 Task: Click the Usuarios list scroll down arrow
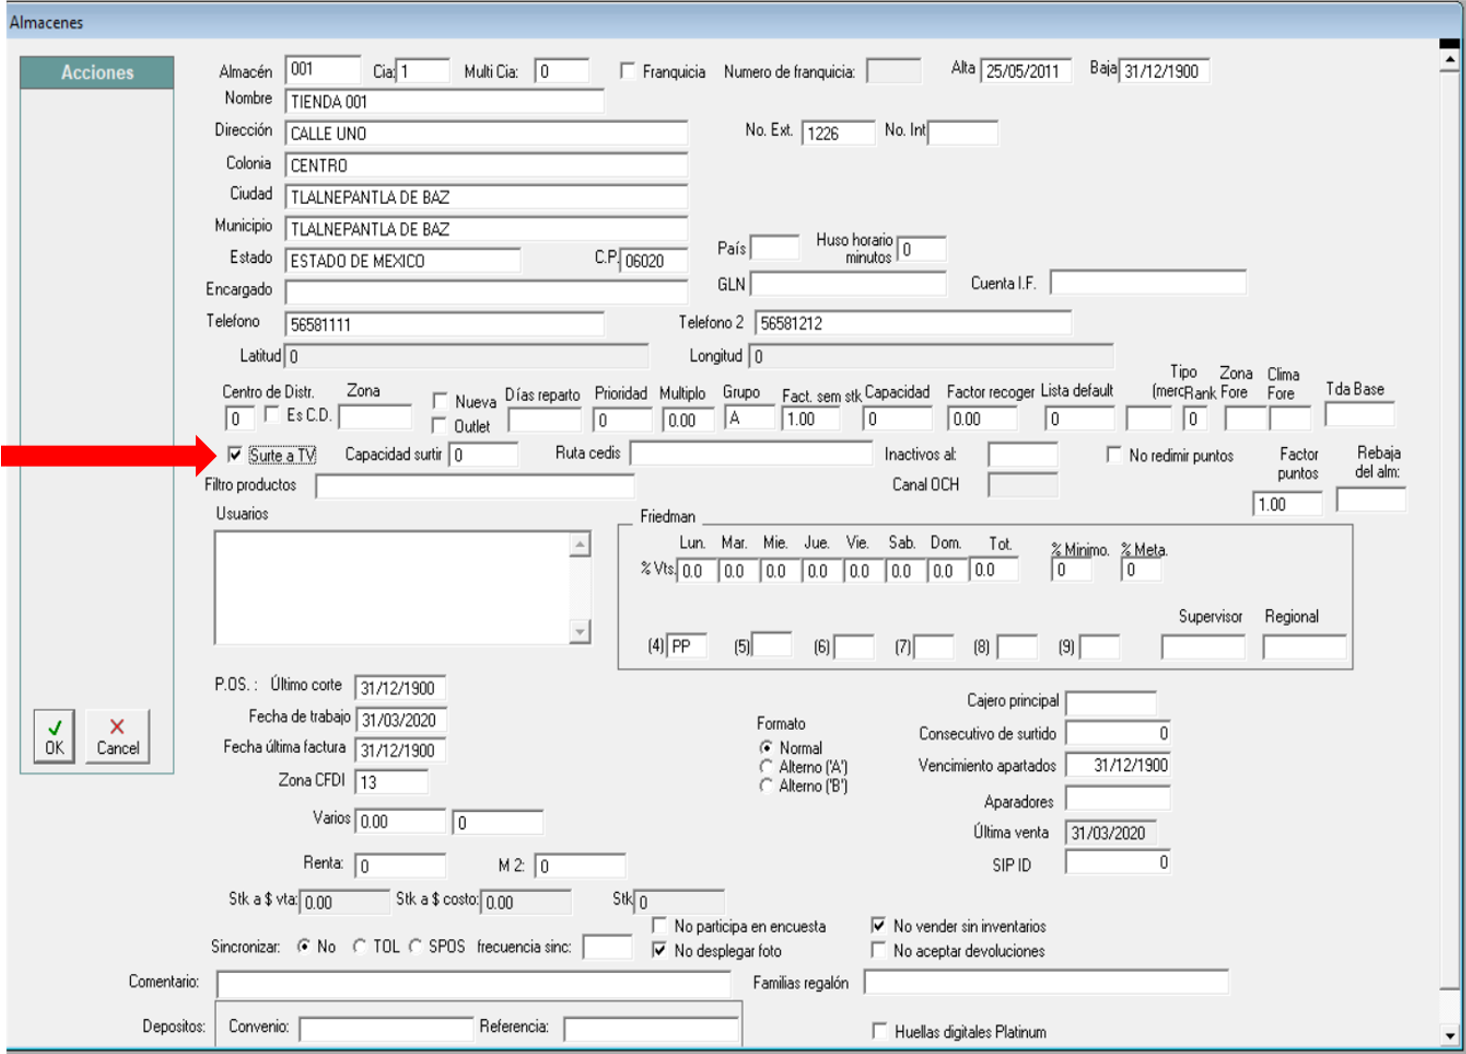click(x=580, y=632)
